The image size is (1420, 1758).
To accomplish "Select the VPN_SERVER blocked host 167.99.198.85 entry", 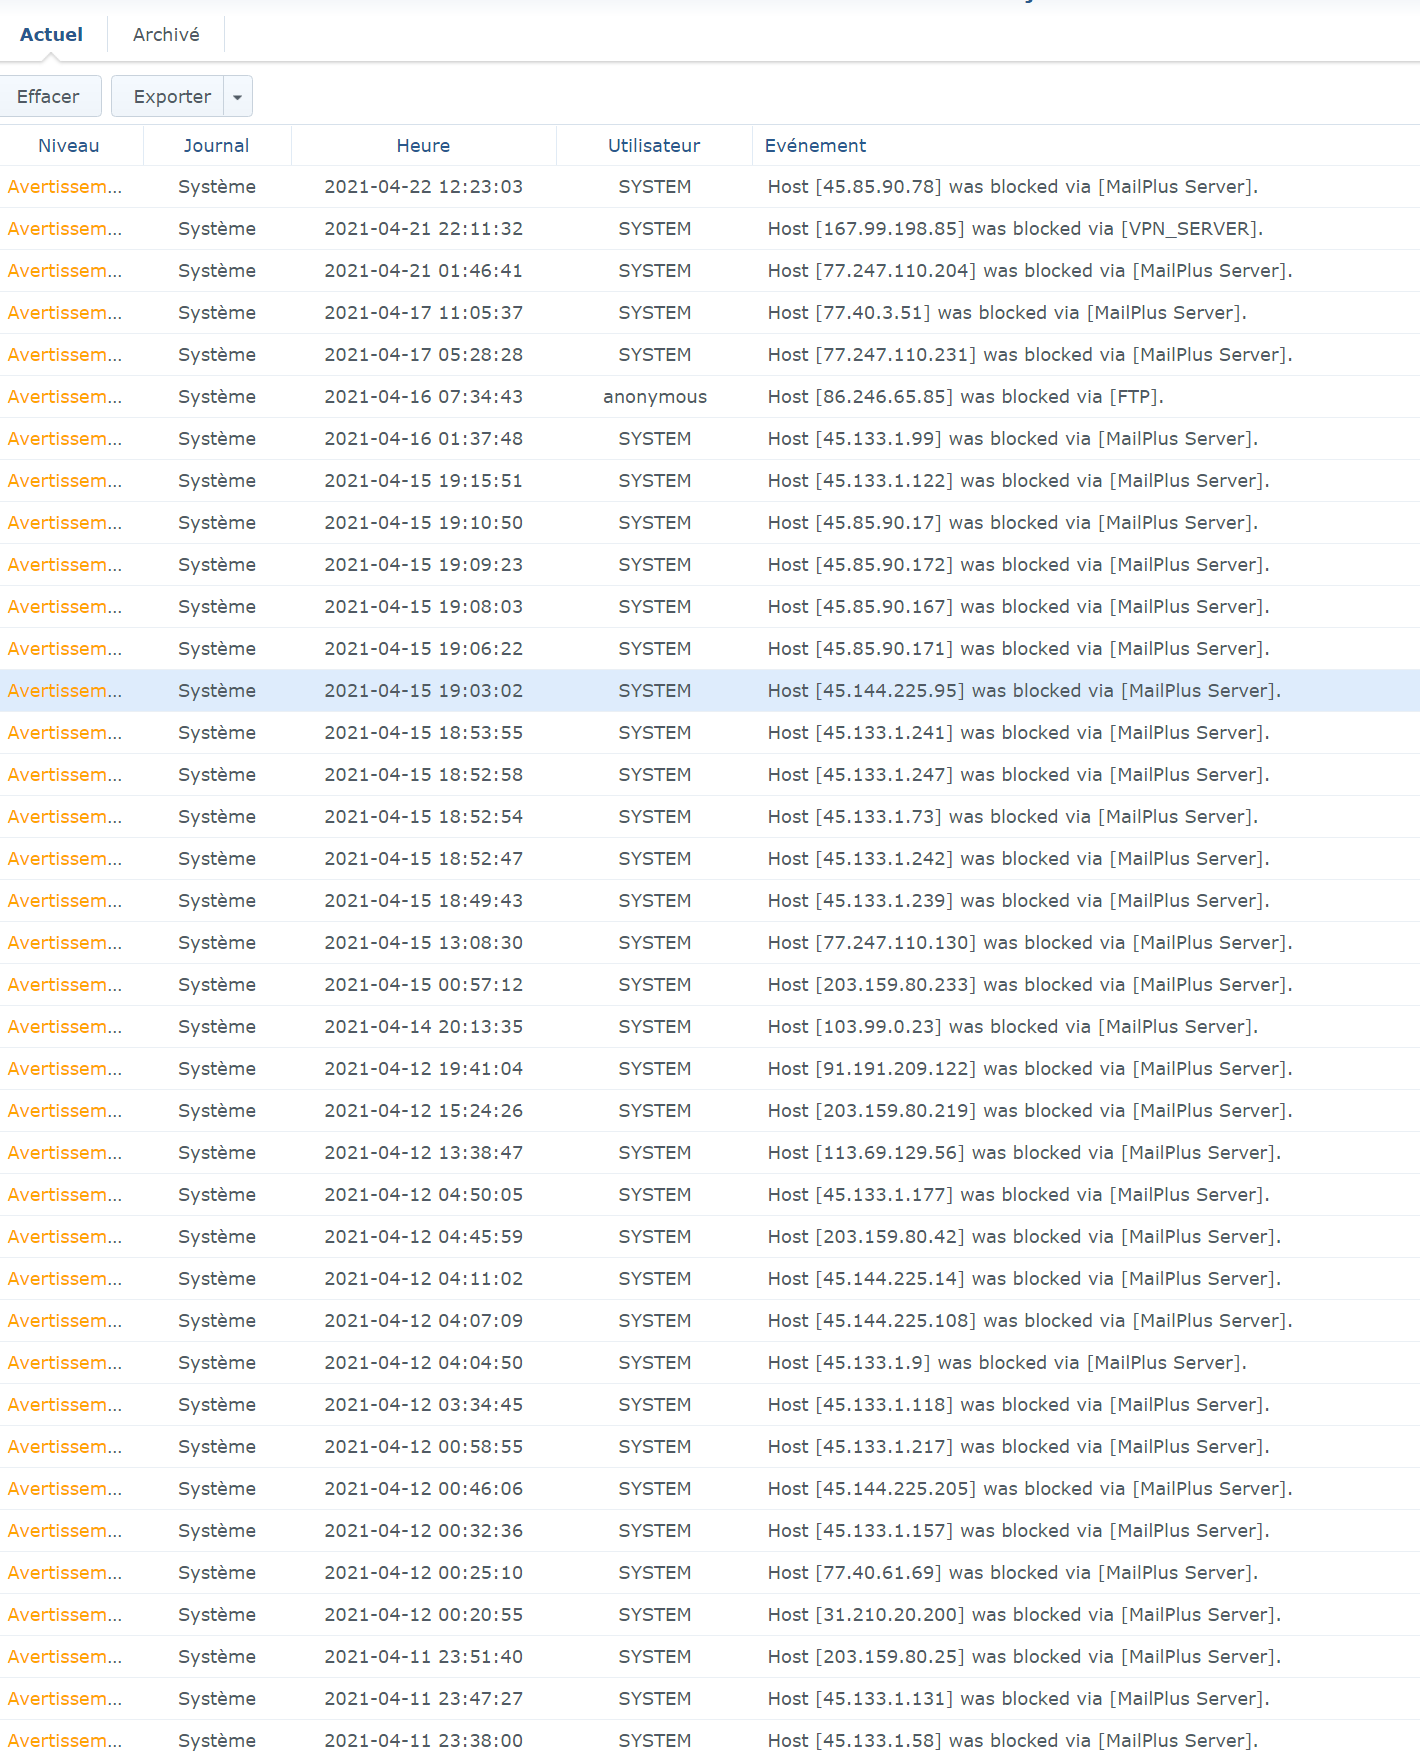I will pos(710,229).
